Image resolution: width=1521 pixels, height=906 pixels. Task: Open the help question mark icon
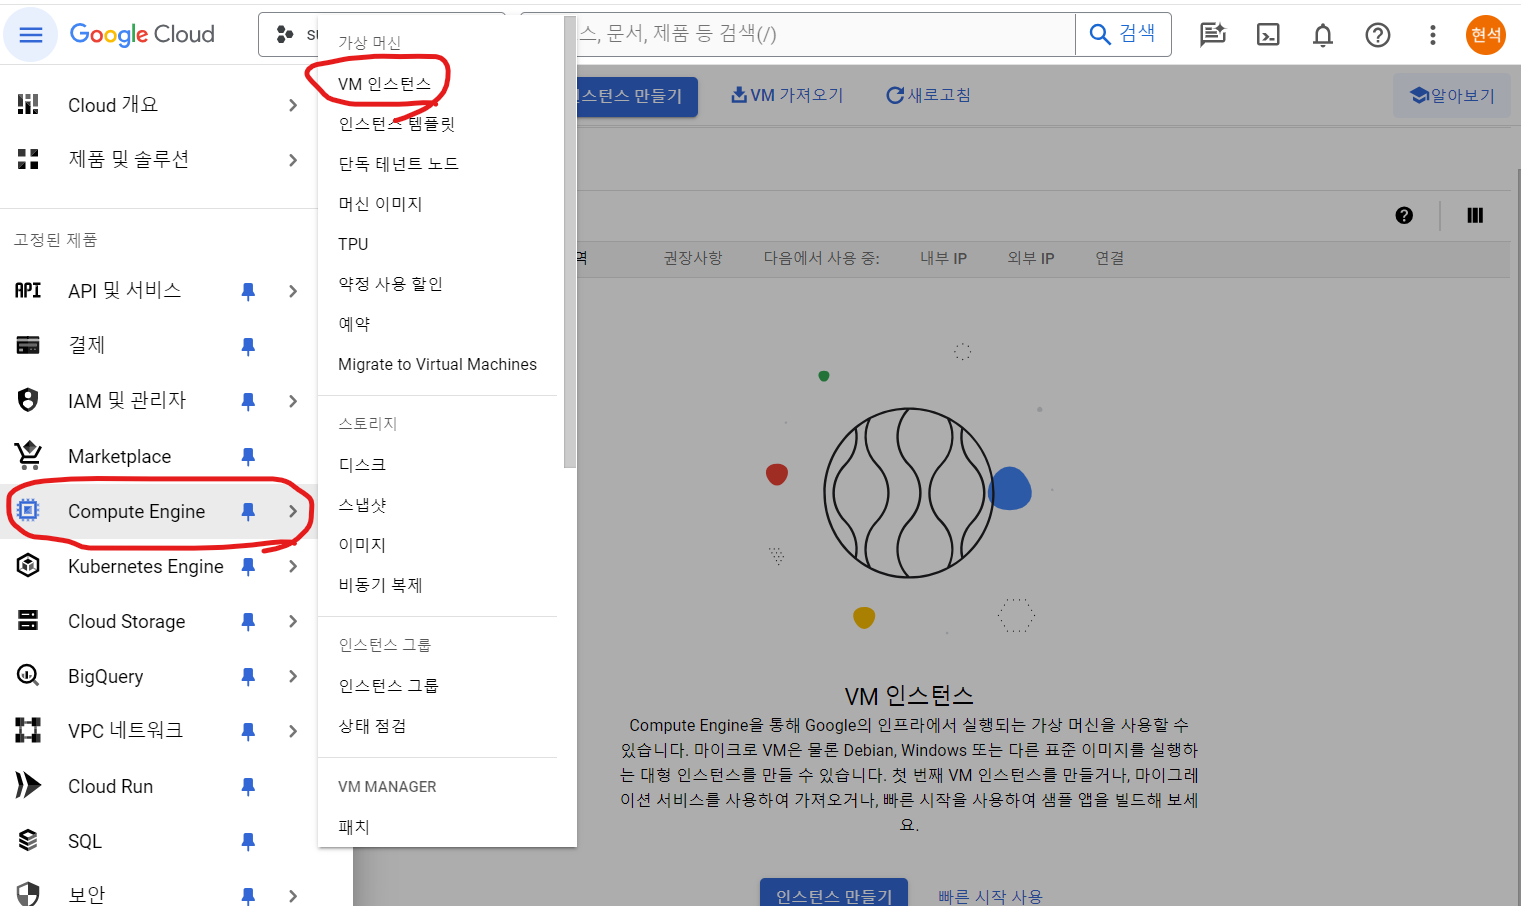[x=1378, y=35]
